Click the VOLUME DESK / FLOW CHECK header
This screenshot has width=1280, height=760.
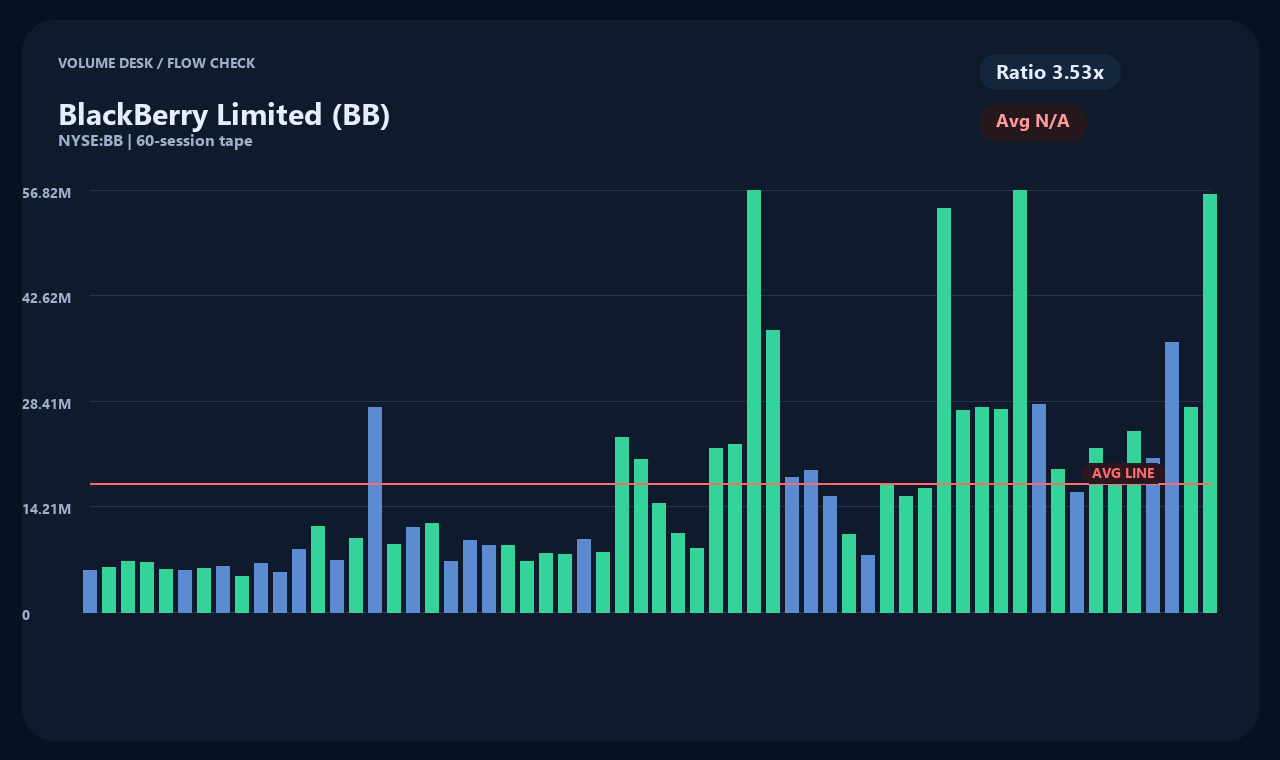coord(156,63)
